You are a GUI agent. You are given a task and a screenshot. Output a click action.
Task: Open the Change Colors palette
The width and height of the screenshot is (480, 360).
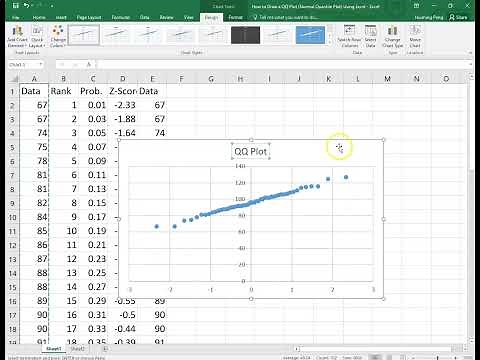58,37
